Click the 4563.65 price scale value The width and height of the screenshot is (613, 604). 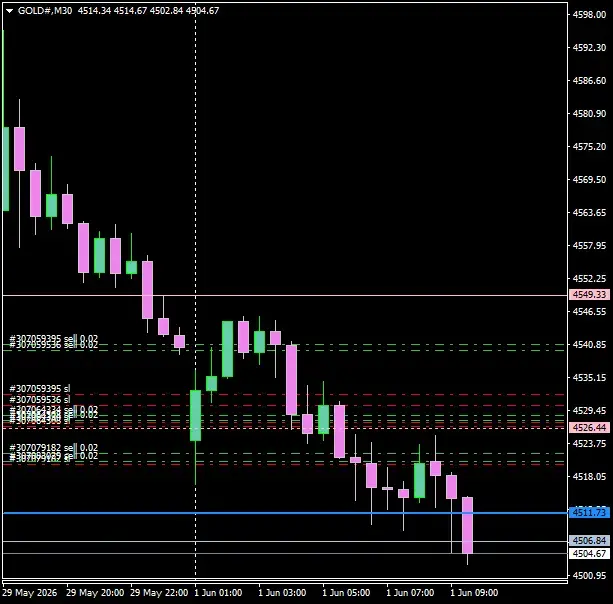click(x=589, y=212)
